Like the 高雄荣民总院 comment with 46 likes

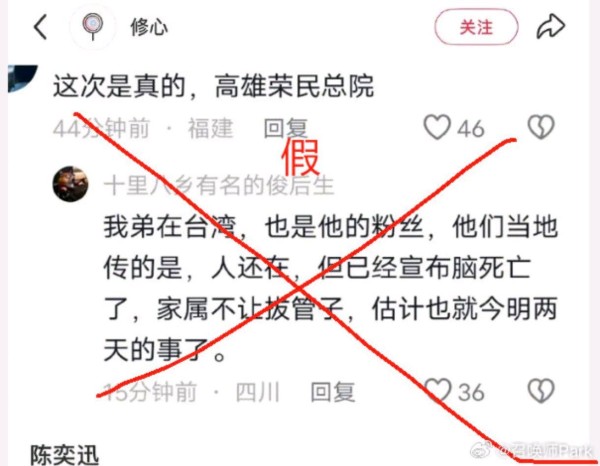[x=437, y=127]
